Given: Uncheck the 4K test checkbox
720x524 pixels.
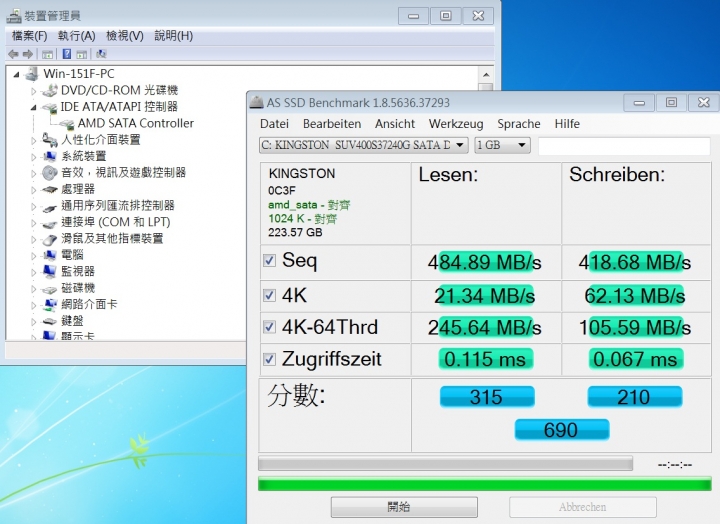Looking at the screenshot, I should pos(270,295).
